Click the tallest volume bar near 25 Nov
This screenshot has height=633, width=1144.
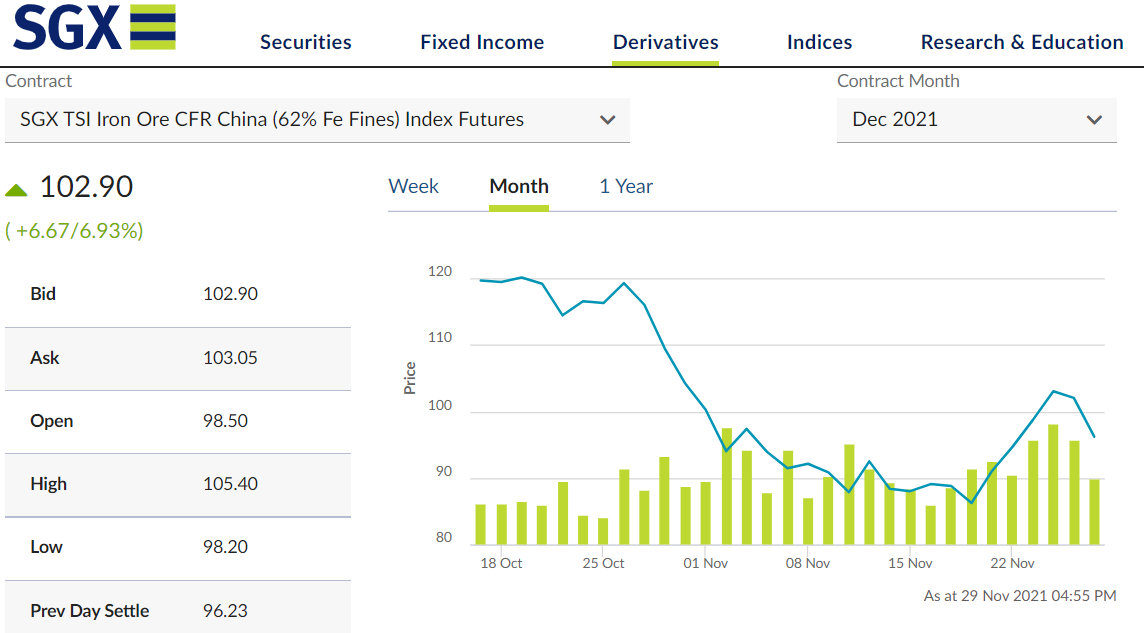pos(1053,485)
